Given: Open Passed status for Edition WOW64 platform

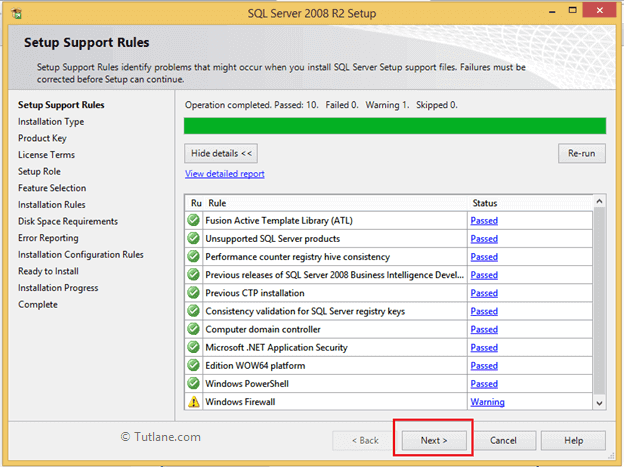Looking at the screenshot, I should click(484, 365).
